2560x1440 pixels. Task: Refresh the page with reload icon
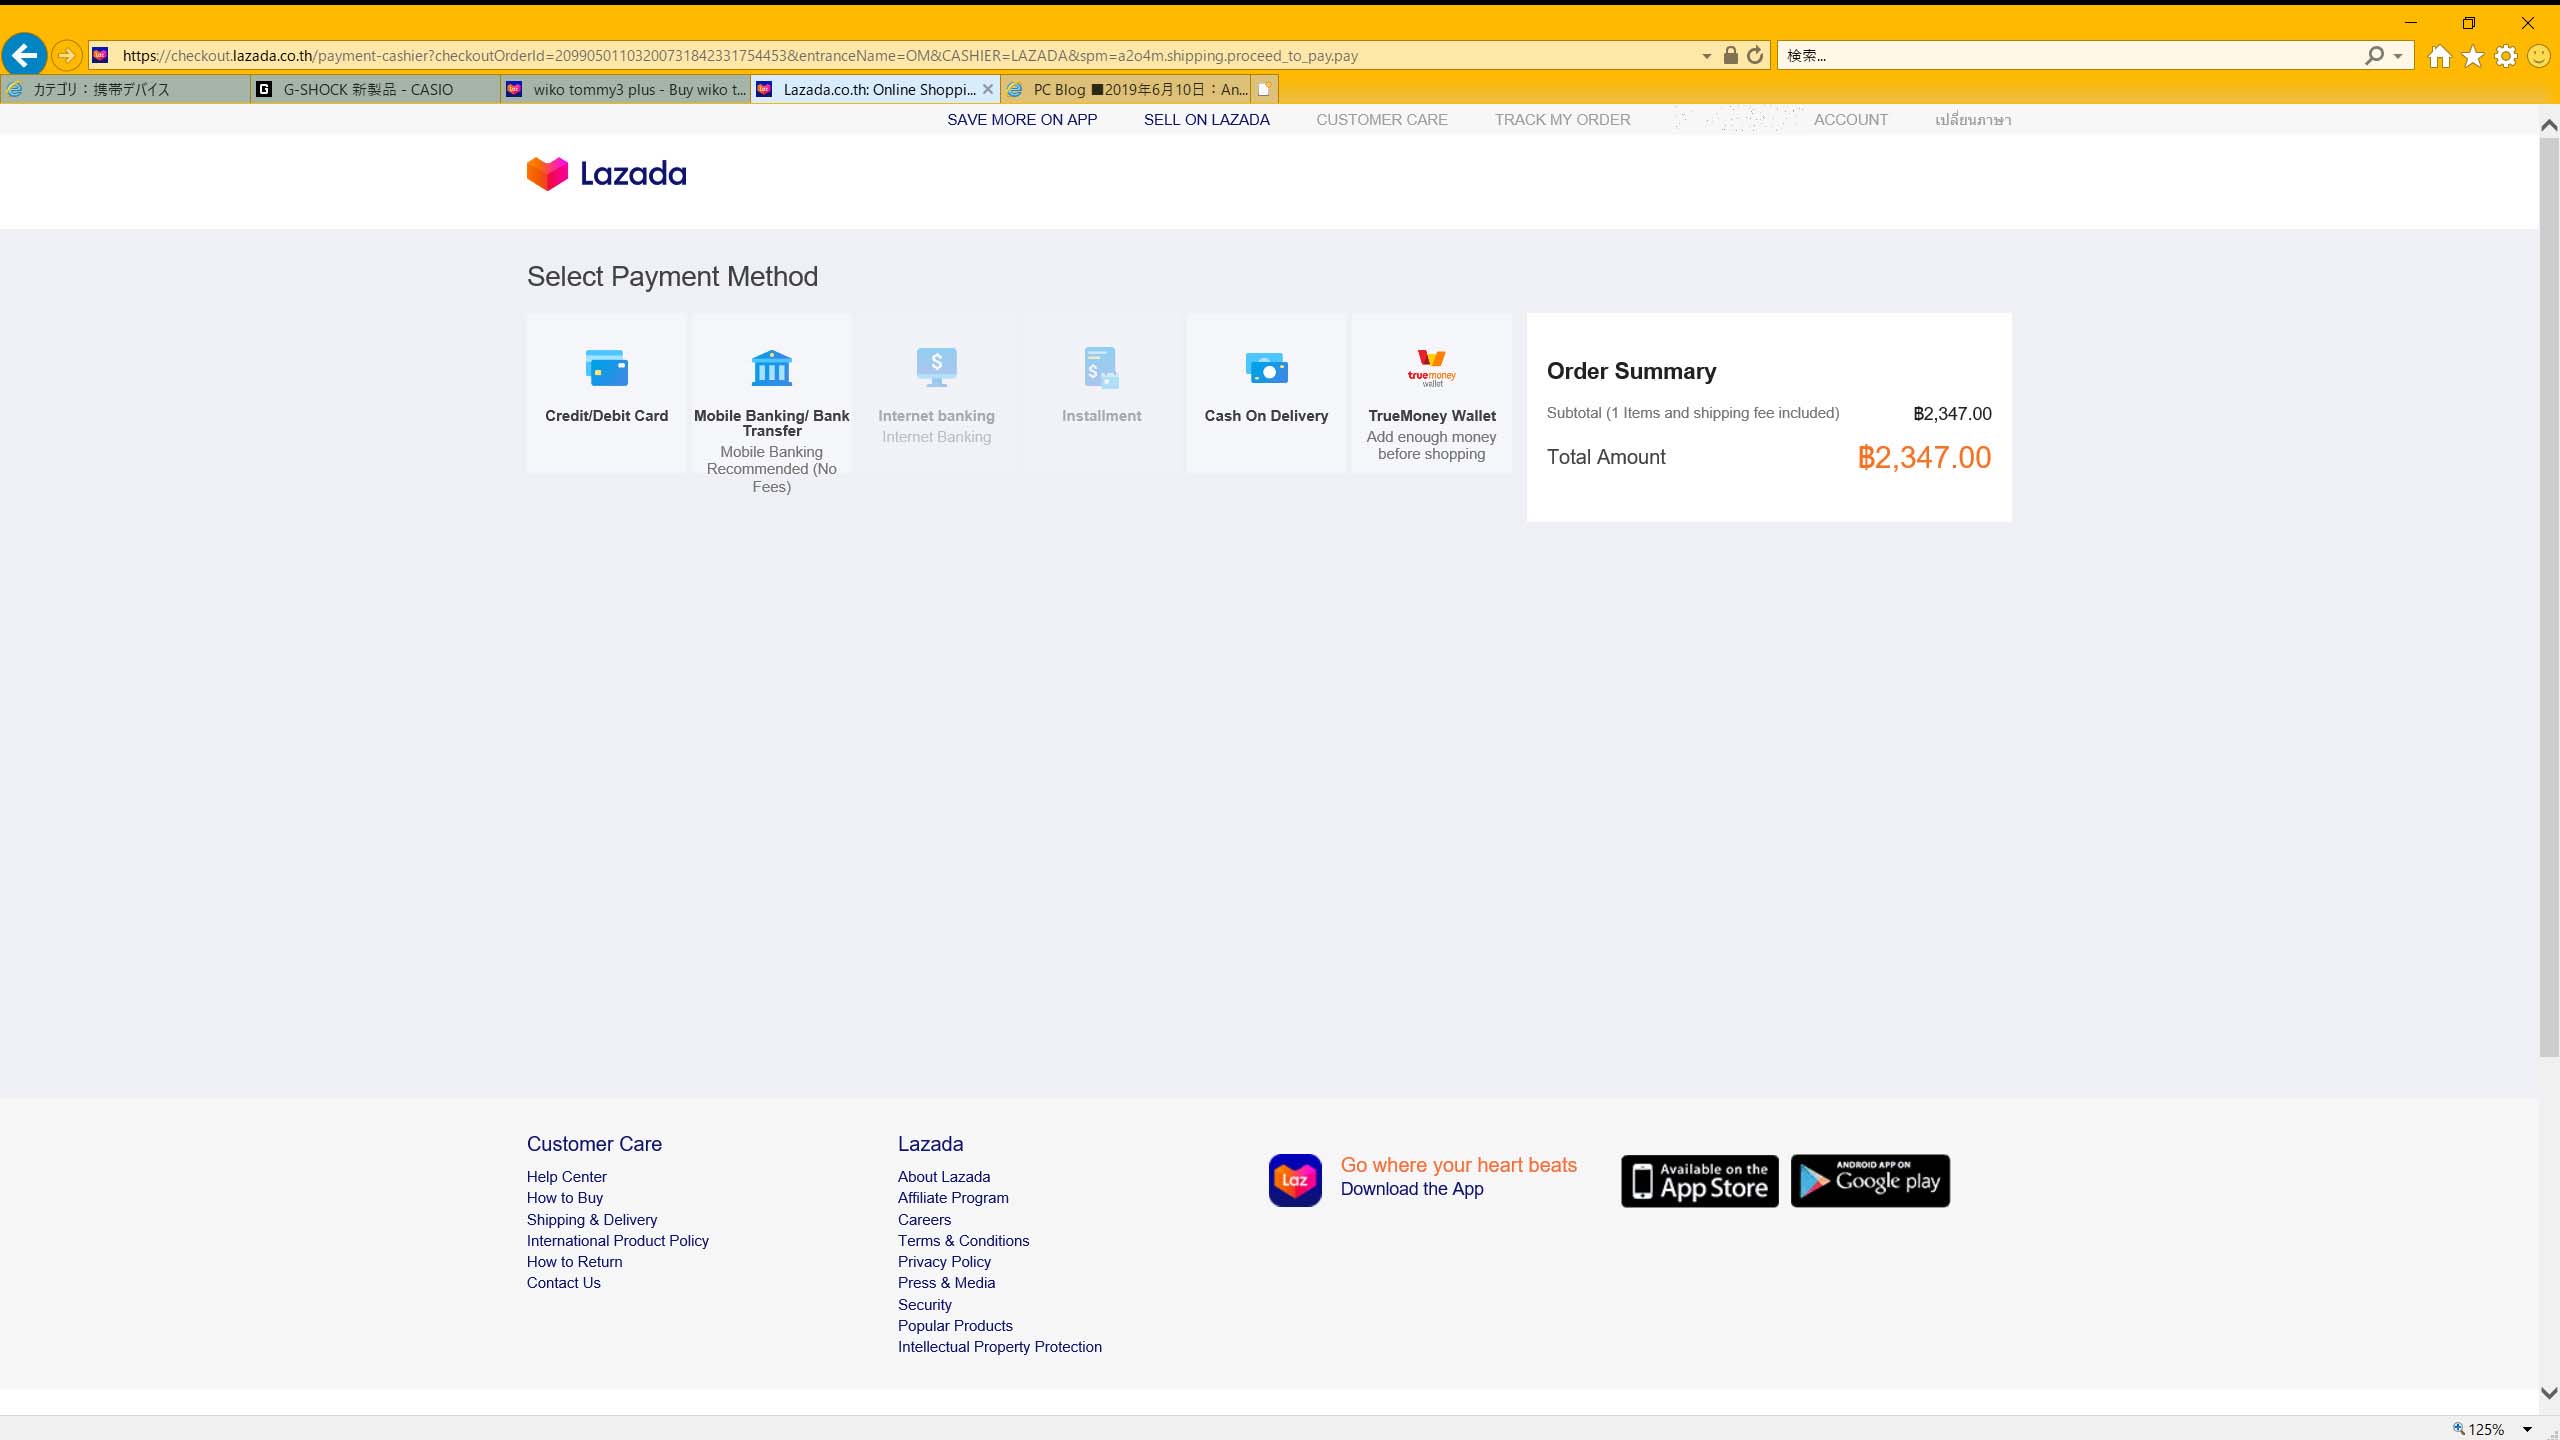pos(1755,56)
